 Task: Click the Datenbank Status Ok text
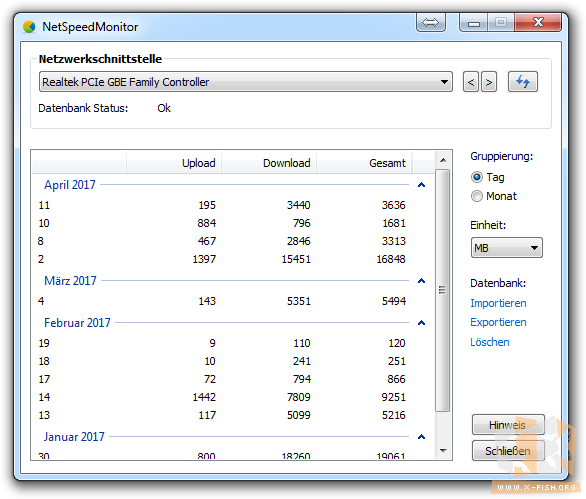click(164, 108)
